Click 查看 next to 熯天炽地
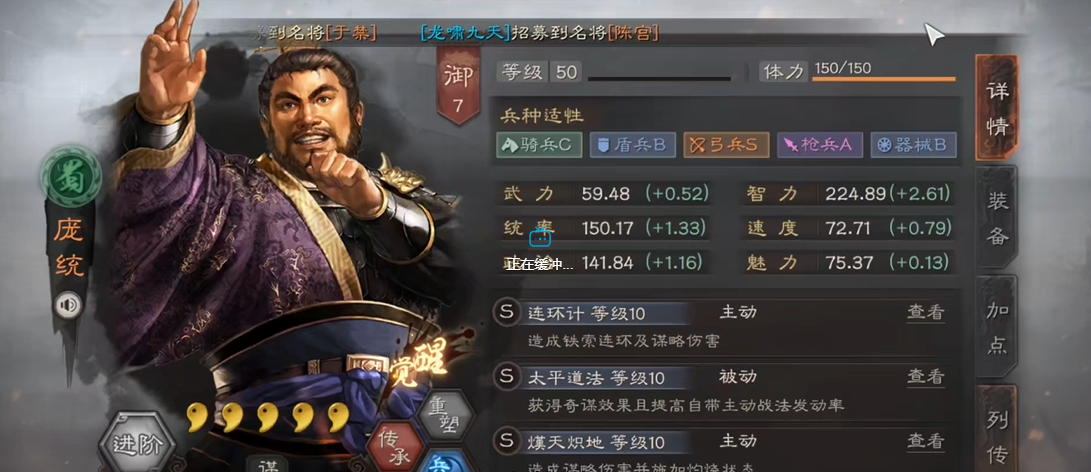 [x=925, y=441]
